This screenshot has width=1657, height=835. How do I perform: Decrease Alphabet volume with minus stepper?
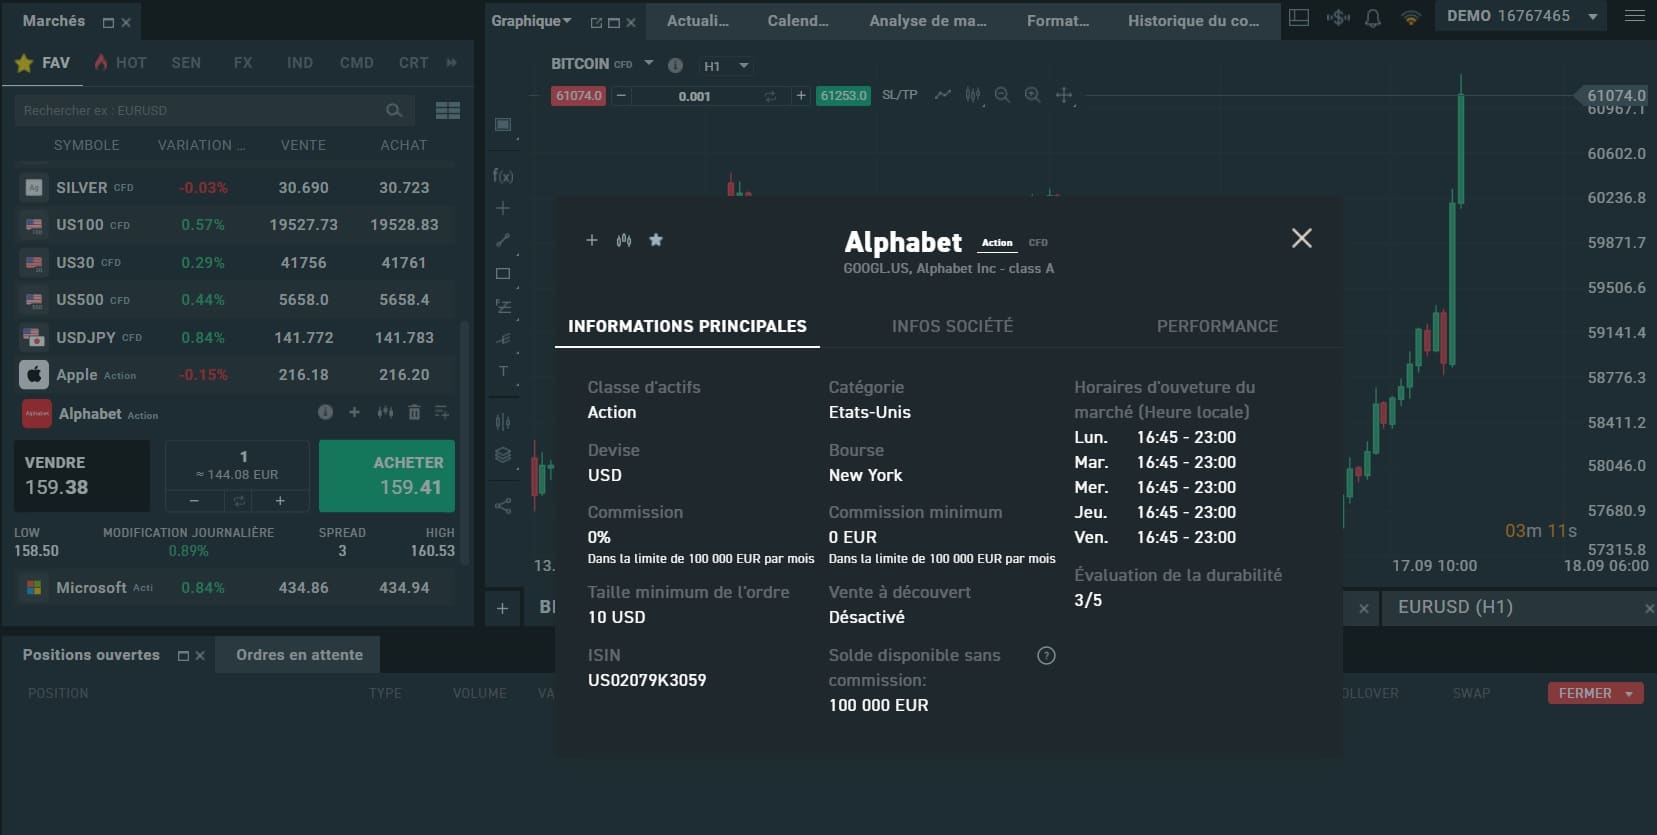(x=194, y=500)
